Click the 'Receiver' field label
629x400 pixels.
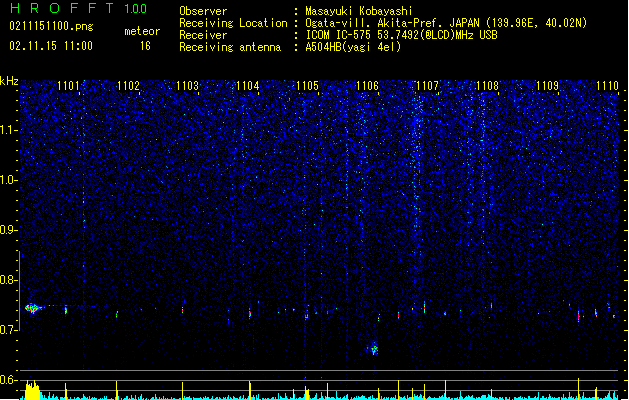click(203, 35)
